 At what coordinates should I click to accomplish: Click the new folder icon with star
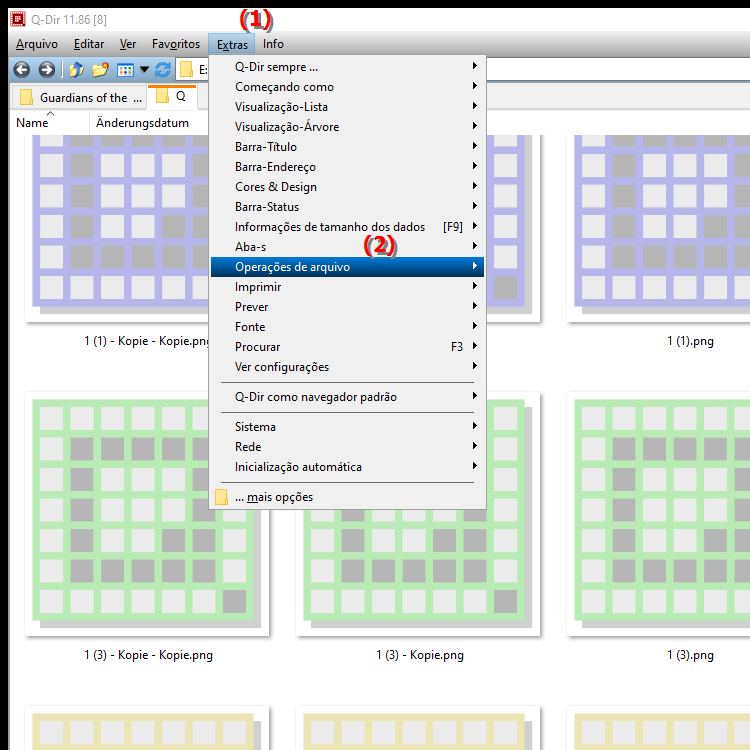pos(100,70)
